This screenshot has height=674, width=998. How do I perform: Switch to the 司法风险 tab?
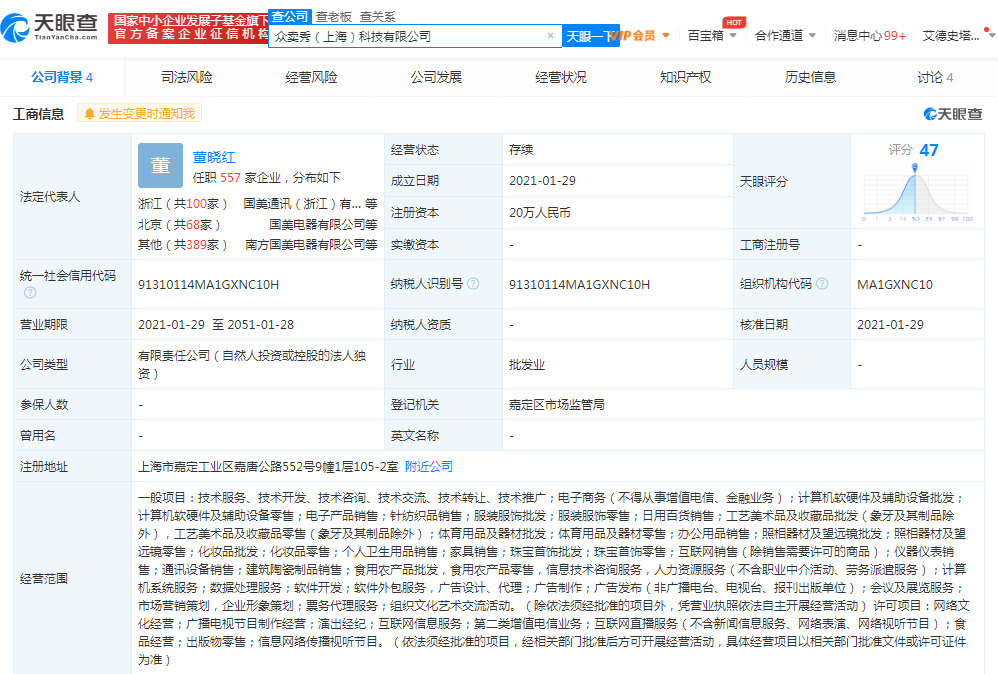point(186,78)
